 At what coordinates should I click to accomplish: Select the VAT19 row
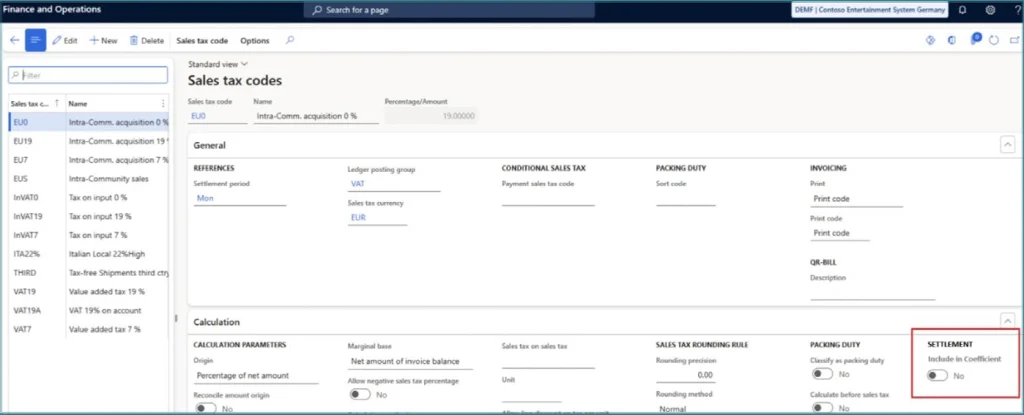[x=88, y=291]
